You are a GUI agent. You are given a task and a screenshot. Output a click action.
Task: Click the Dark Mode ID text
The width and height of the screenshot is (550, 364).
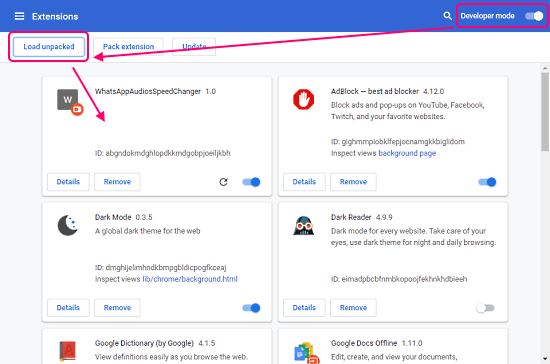[x=160, y=268]
